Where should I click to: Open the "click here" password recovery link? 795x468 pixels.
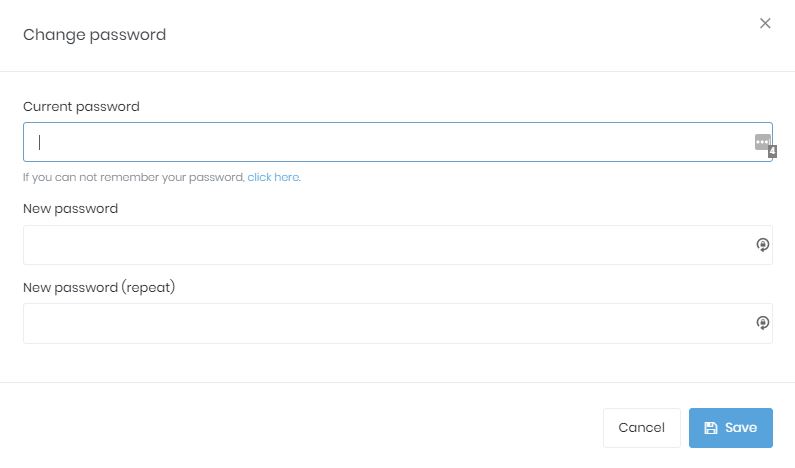pyautogui.click(x=273, y=177)
